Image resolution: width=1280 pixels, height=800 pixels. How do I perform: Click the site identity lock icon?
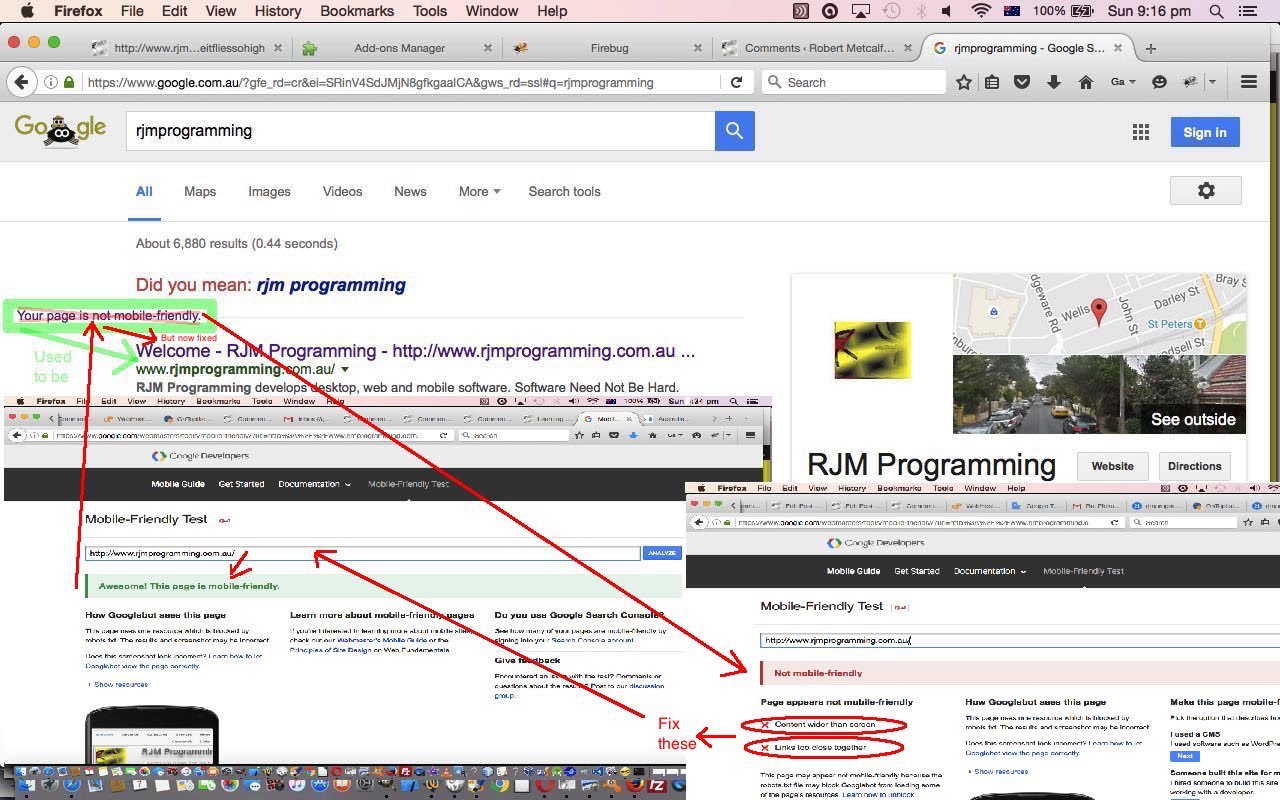tap(68, 82)
